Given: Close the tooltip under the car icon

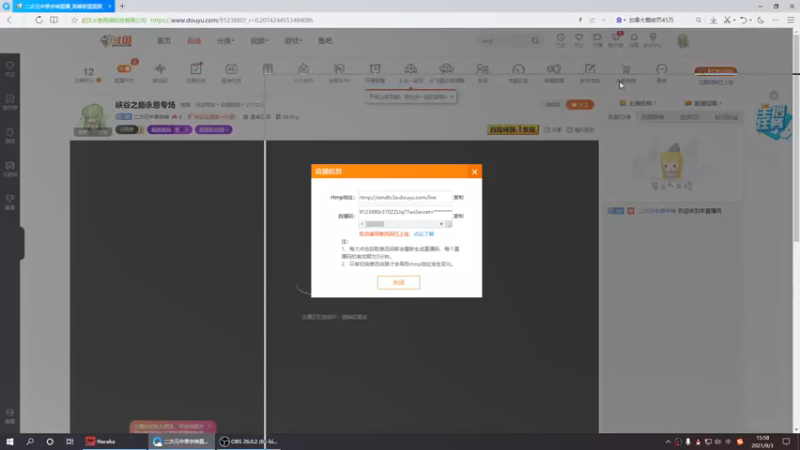Looking at the screenshot, I should pyautogui.click(x=452, y=96).
